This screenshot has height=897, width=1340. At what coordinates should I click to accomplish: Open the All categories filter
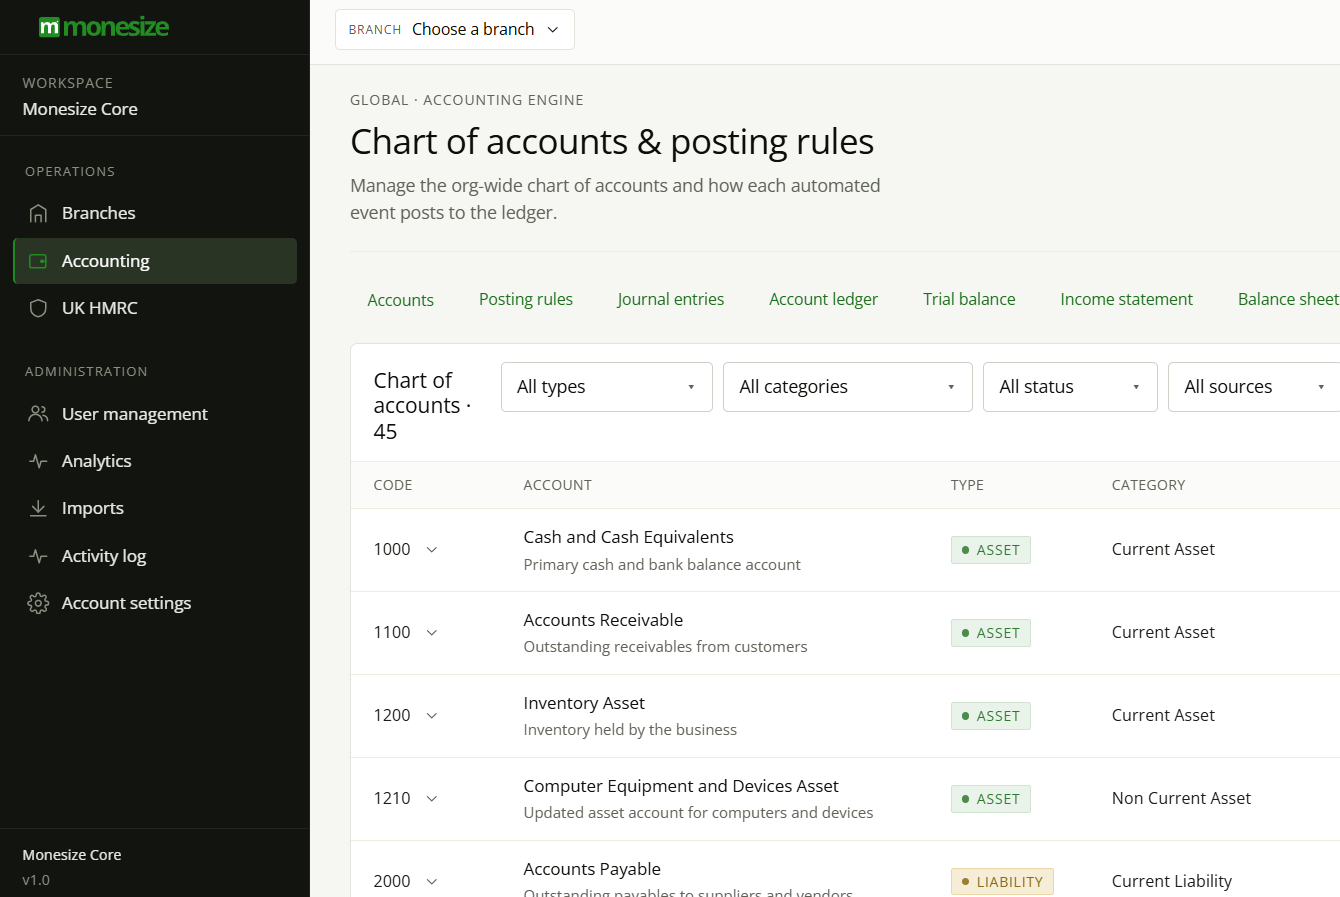pyautogui.click(x=848, y=387)
